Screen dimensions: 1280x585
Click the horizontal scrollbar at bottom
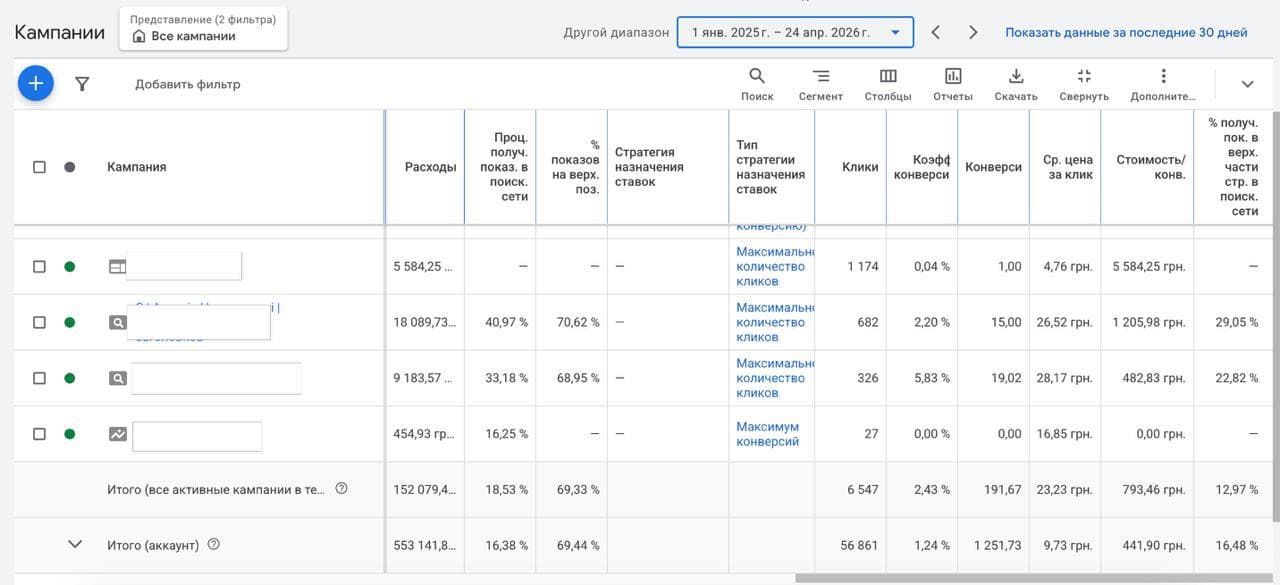1032,578
